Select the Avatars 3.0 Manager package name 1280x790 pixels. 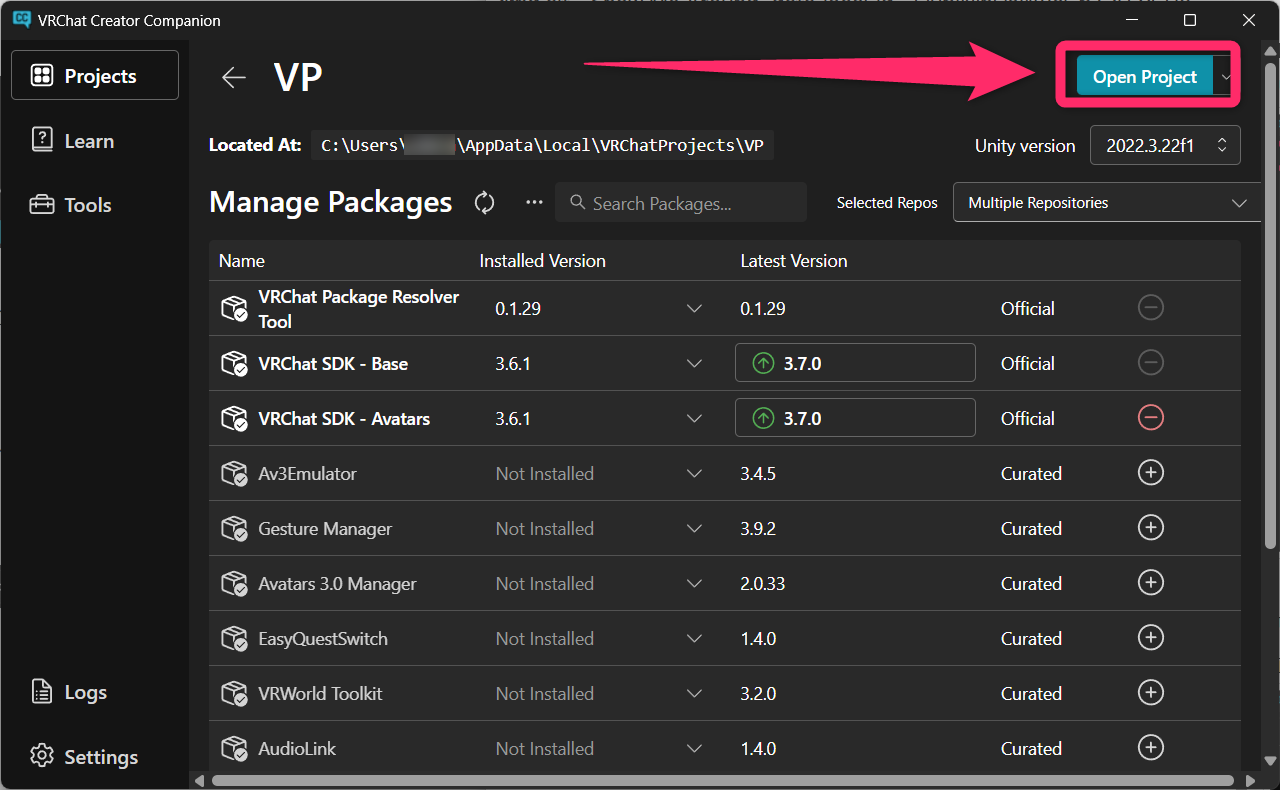(x=337, y=584)
